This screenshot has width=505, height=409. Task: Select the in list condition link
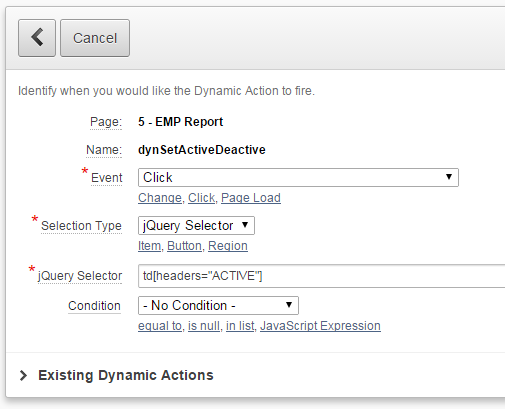point(240,326)
